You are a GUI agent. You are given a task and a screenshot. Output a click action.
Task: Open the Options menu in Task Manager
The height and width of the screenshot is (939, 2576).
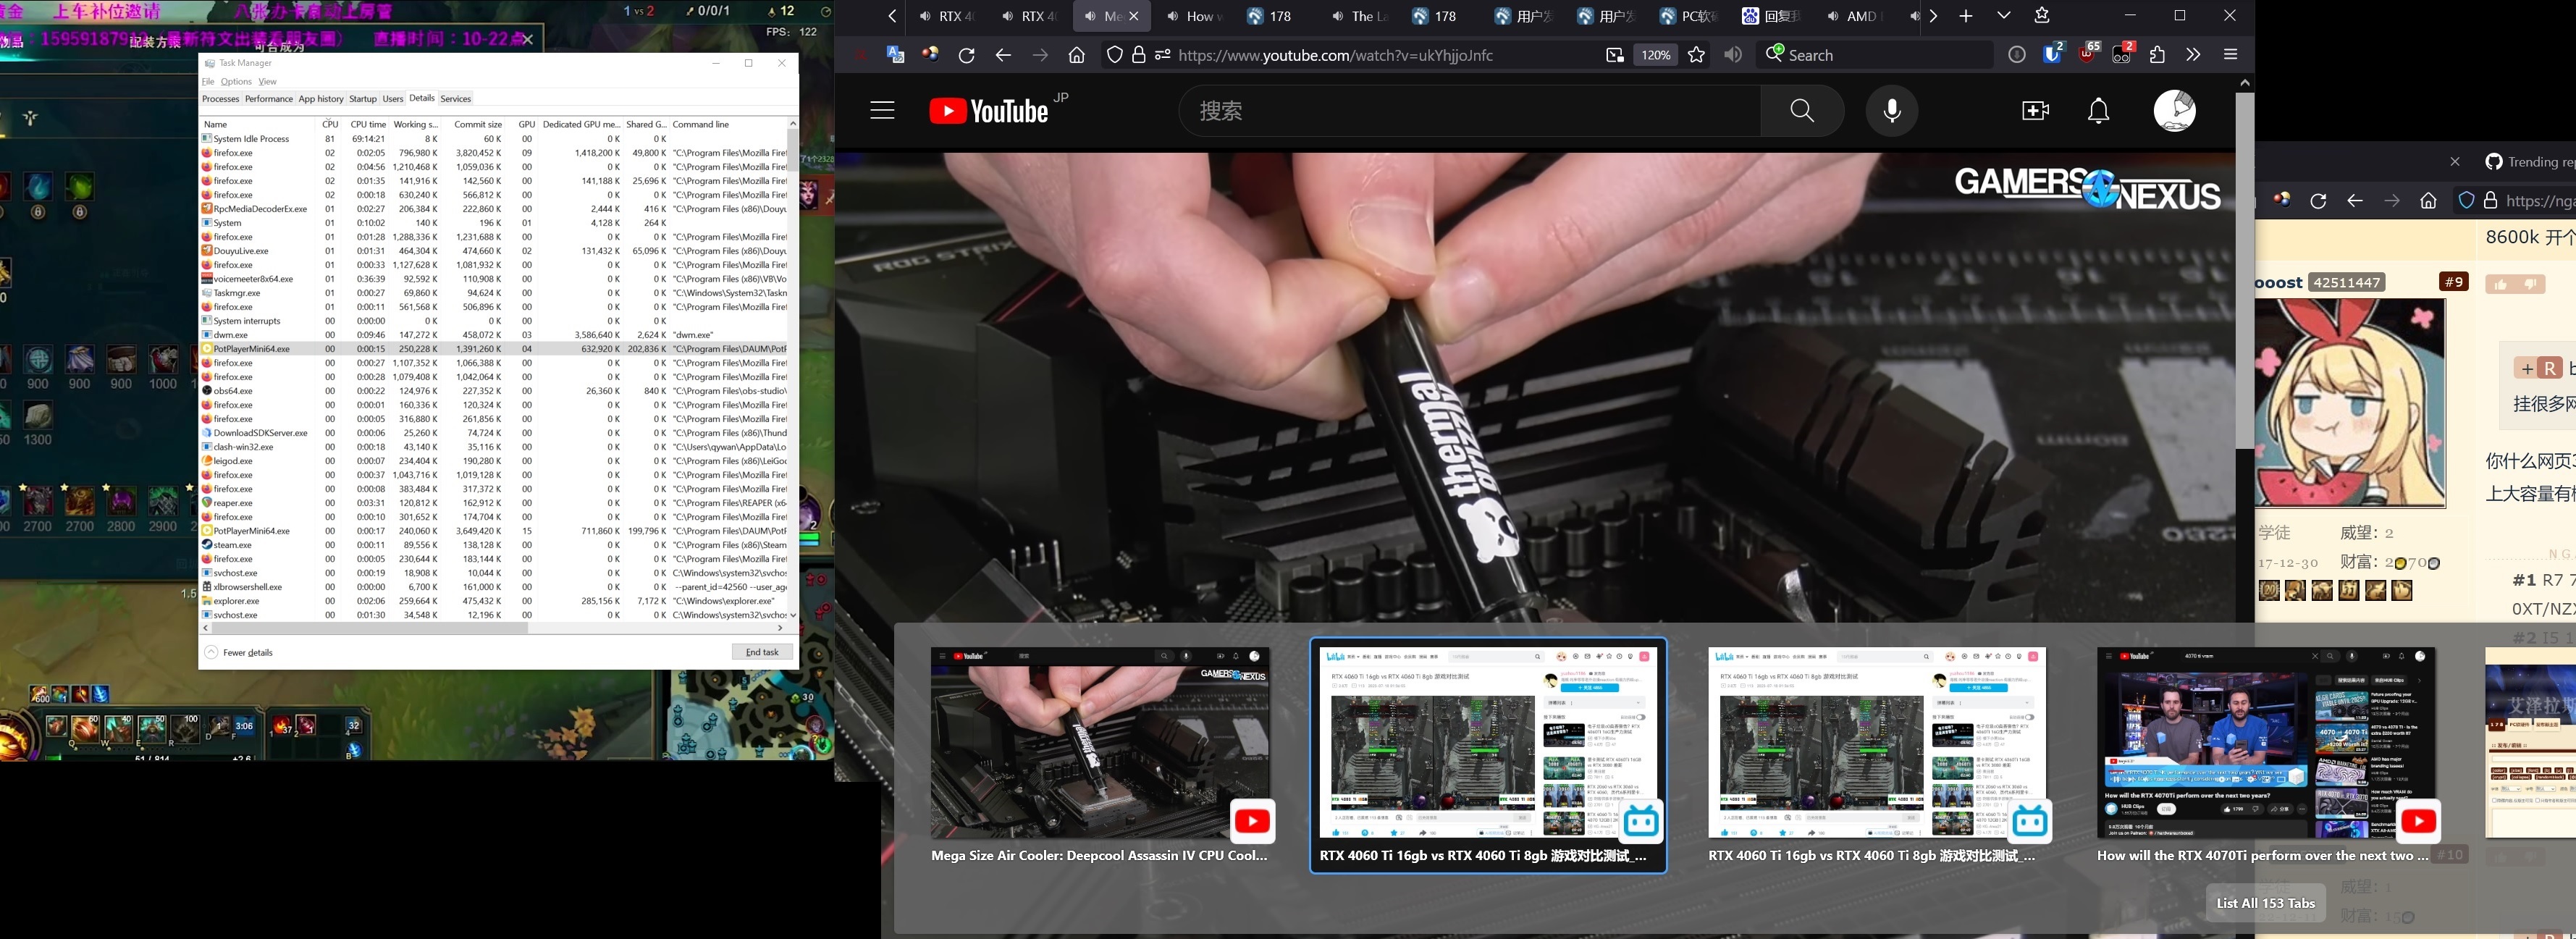(x=236, y=81)
